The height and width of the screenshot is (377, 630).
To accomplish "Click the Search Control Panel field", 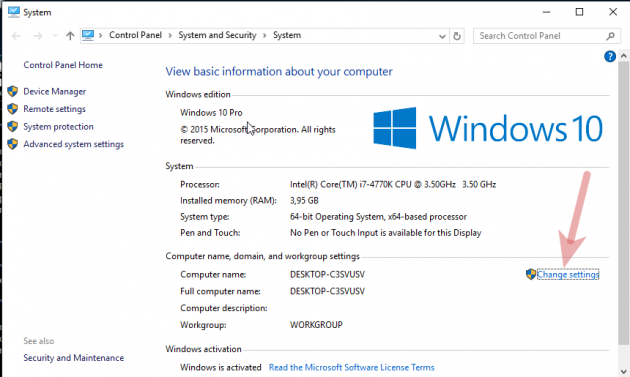I will pyautogui.click(x=546, y=36).
